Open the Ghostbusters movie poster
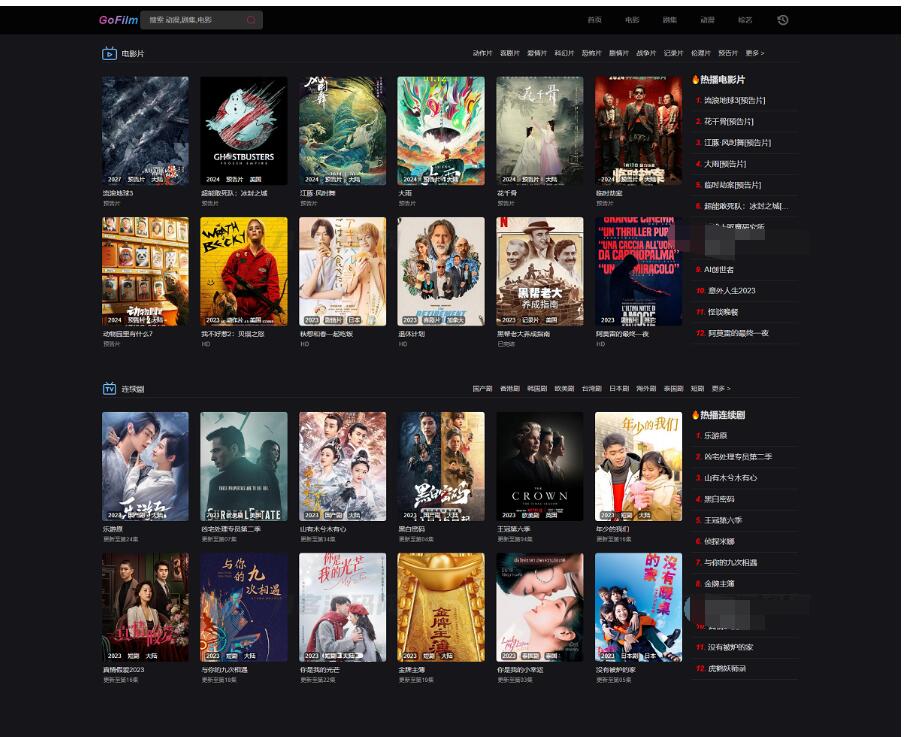Viewport: 909px width, 737px height. pyautogui.click(x=244, y=130)
